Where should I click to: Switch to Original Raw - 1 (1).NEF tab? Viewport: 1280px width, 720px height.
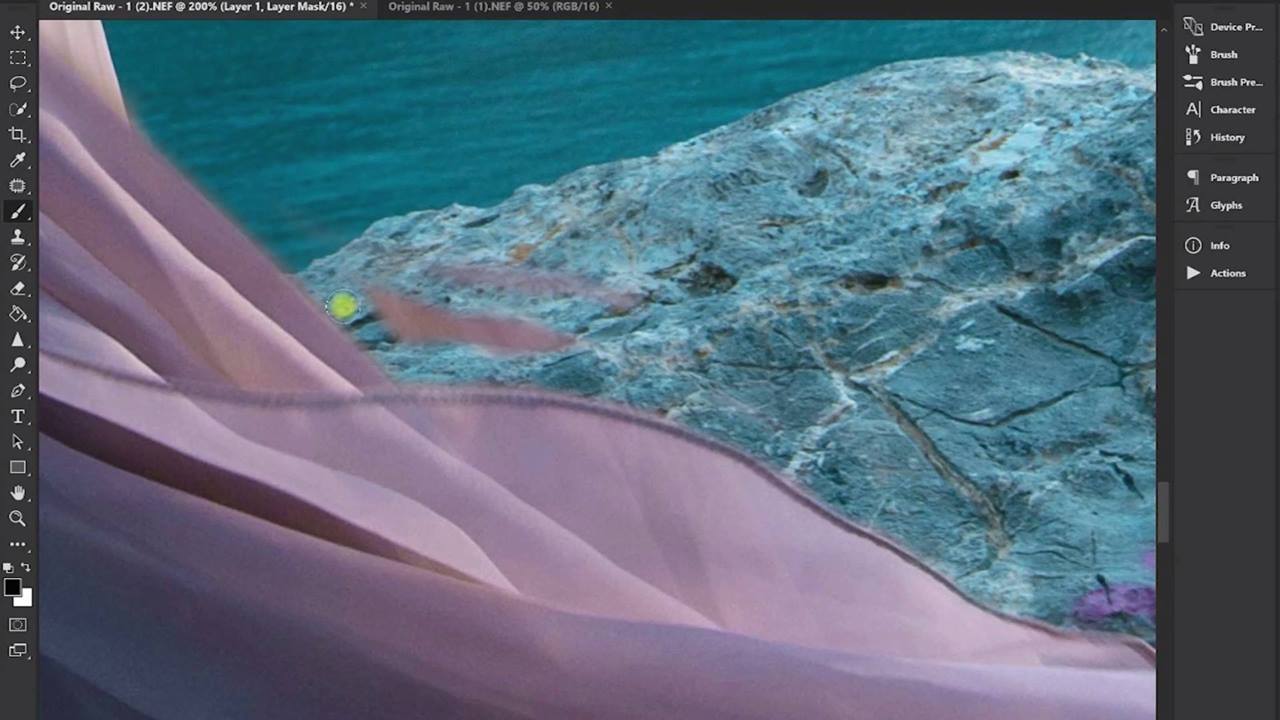click(x=493, y=6)
